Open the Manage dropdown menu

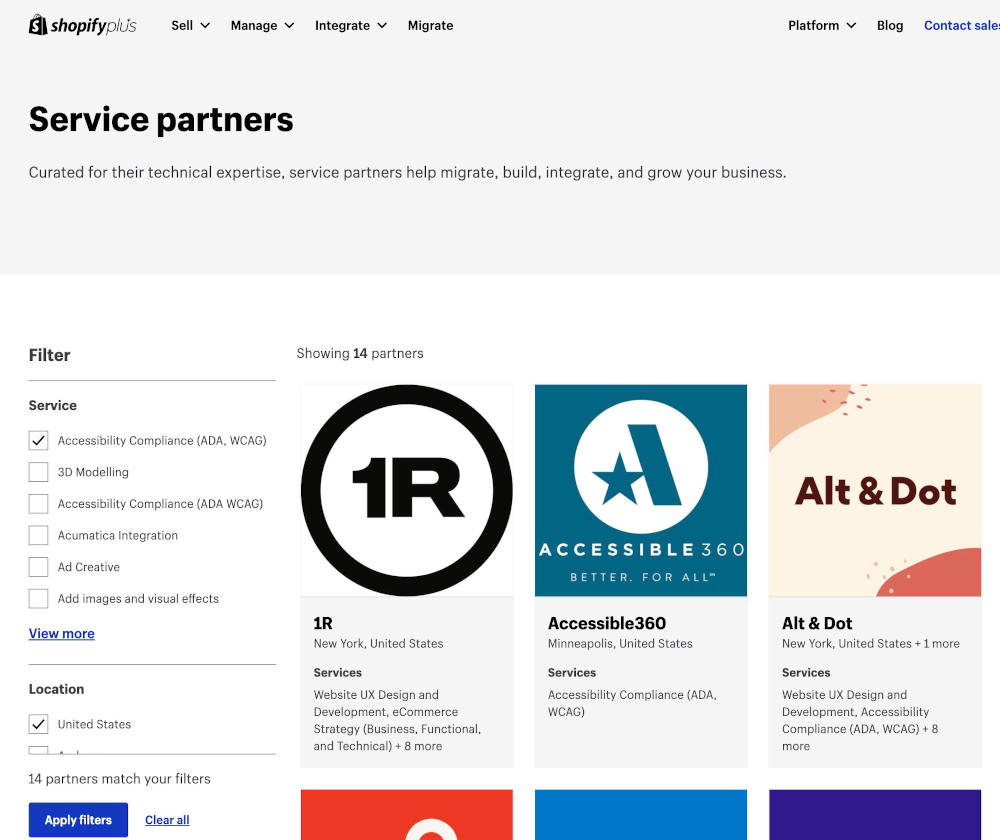click(x=262, y=26)
